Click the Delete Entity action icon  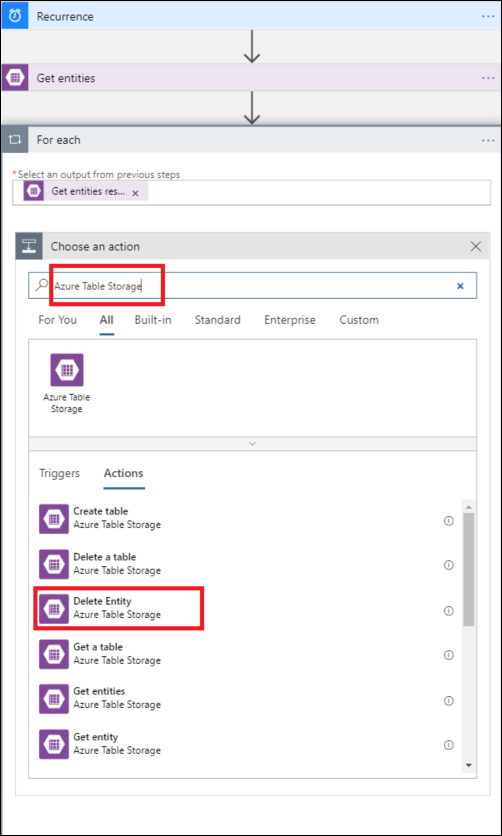click(54, 608)
